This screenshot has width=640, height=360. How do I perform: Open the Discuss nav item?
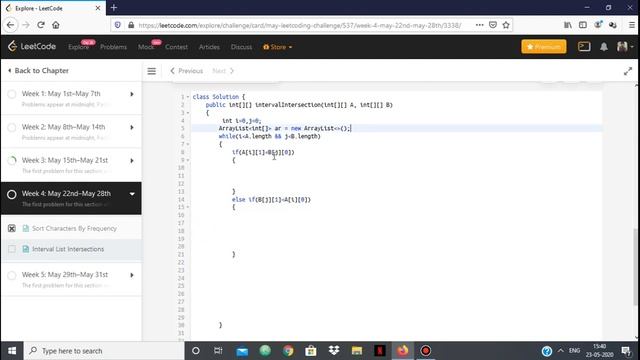coord(241,47)
